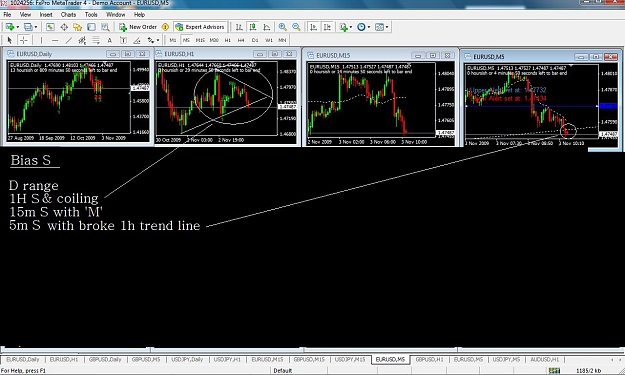The image size is (625, 375).
Task: Toggle the Terminal panel icon
Action: [91, 27]
